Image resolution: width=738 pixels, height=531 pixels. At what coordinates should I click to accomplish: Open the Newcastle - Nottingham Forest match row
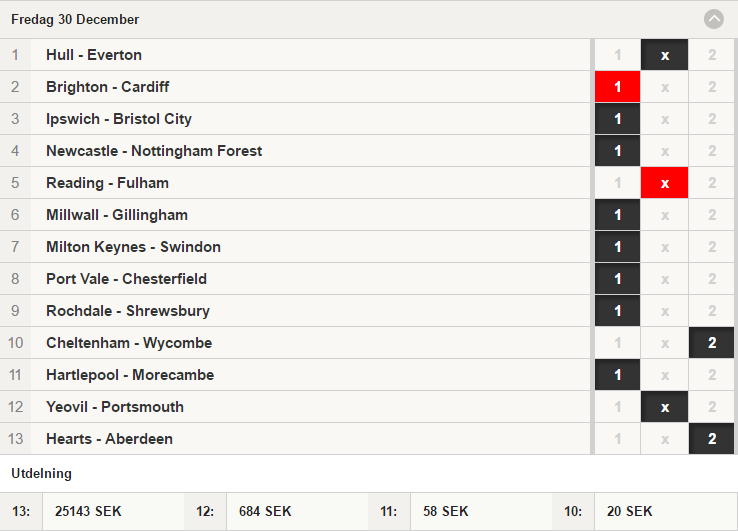pyautogui.click(x=295, y=151)
